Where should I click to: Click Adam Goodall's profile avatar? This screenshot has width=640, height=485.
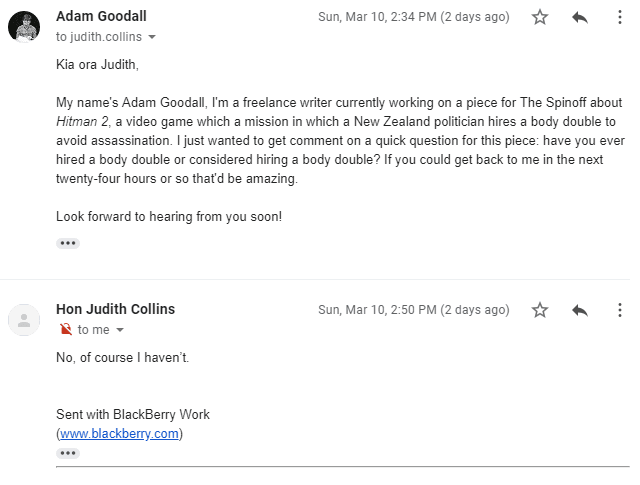pyautogui.click(x=24, y=26)
